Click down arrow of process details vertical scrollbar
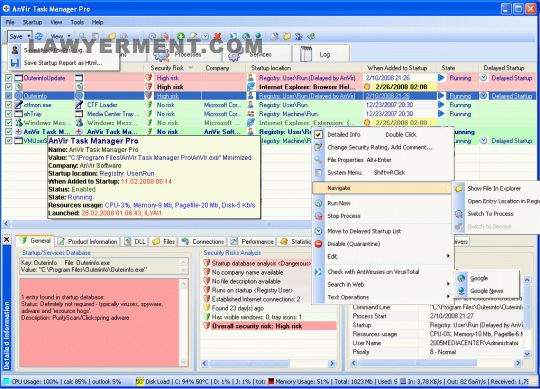The width and height of the screenshot is (540, 389). [527, 354]
